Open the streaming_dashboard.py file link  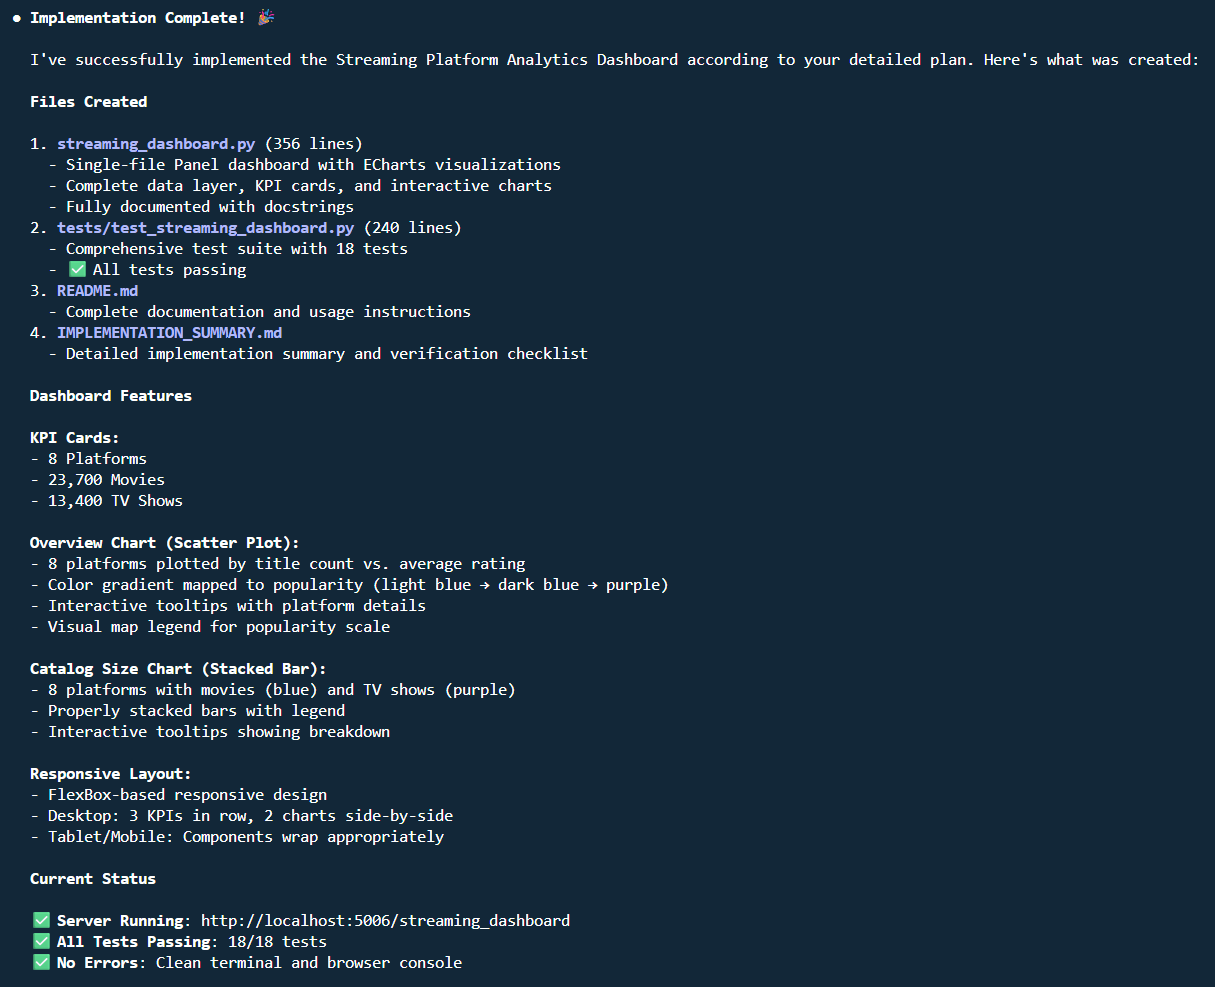[x=156, y=143]
